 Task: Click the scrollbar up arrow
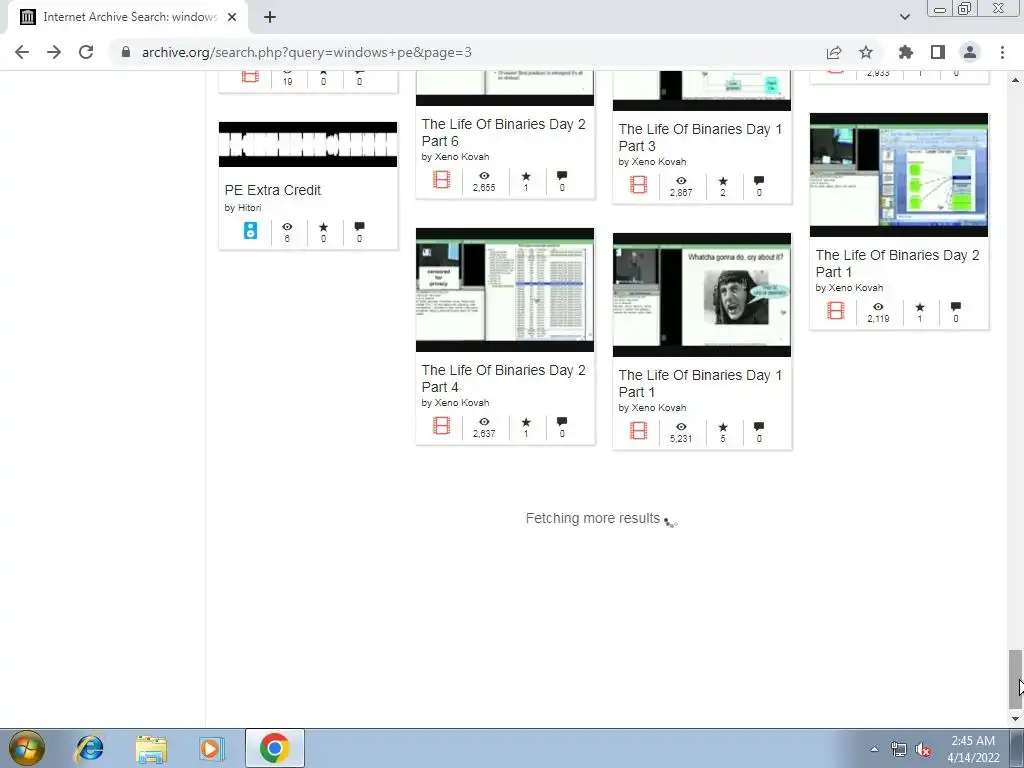(x=1015, y=80)
